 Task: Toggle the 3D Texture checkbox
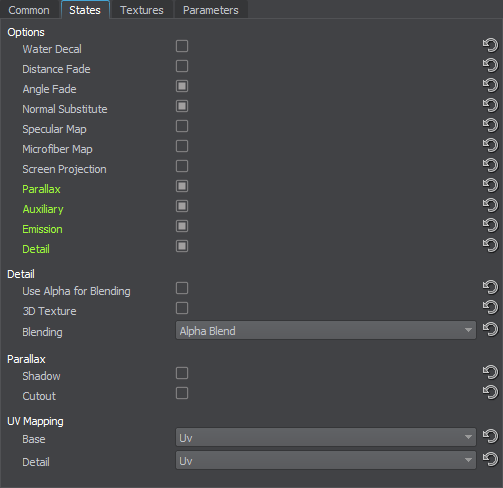(182, 308)
